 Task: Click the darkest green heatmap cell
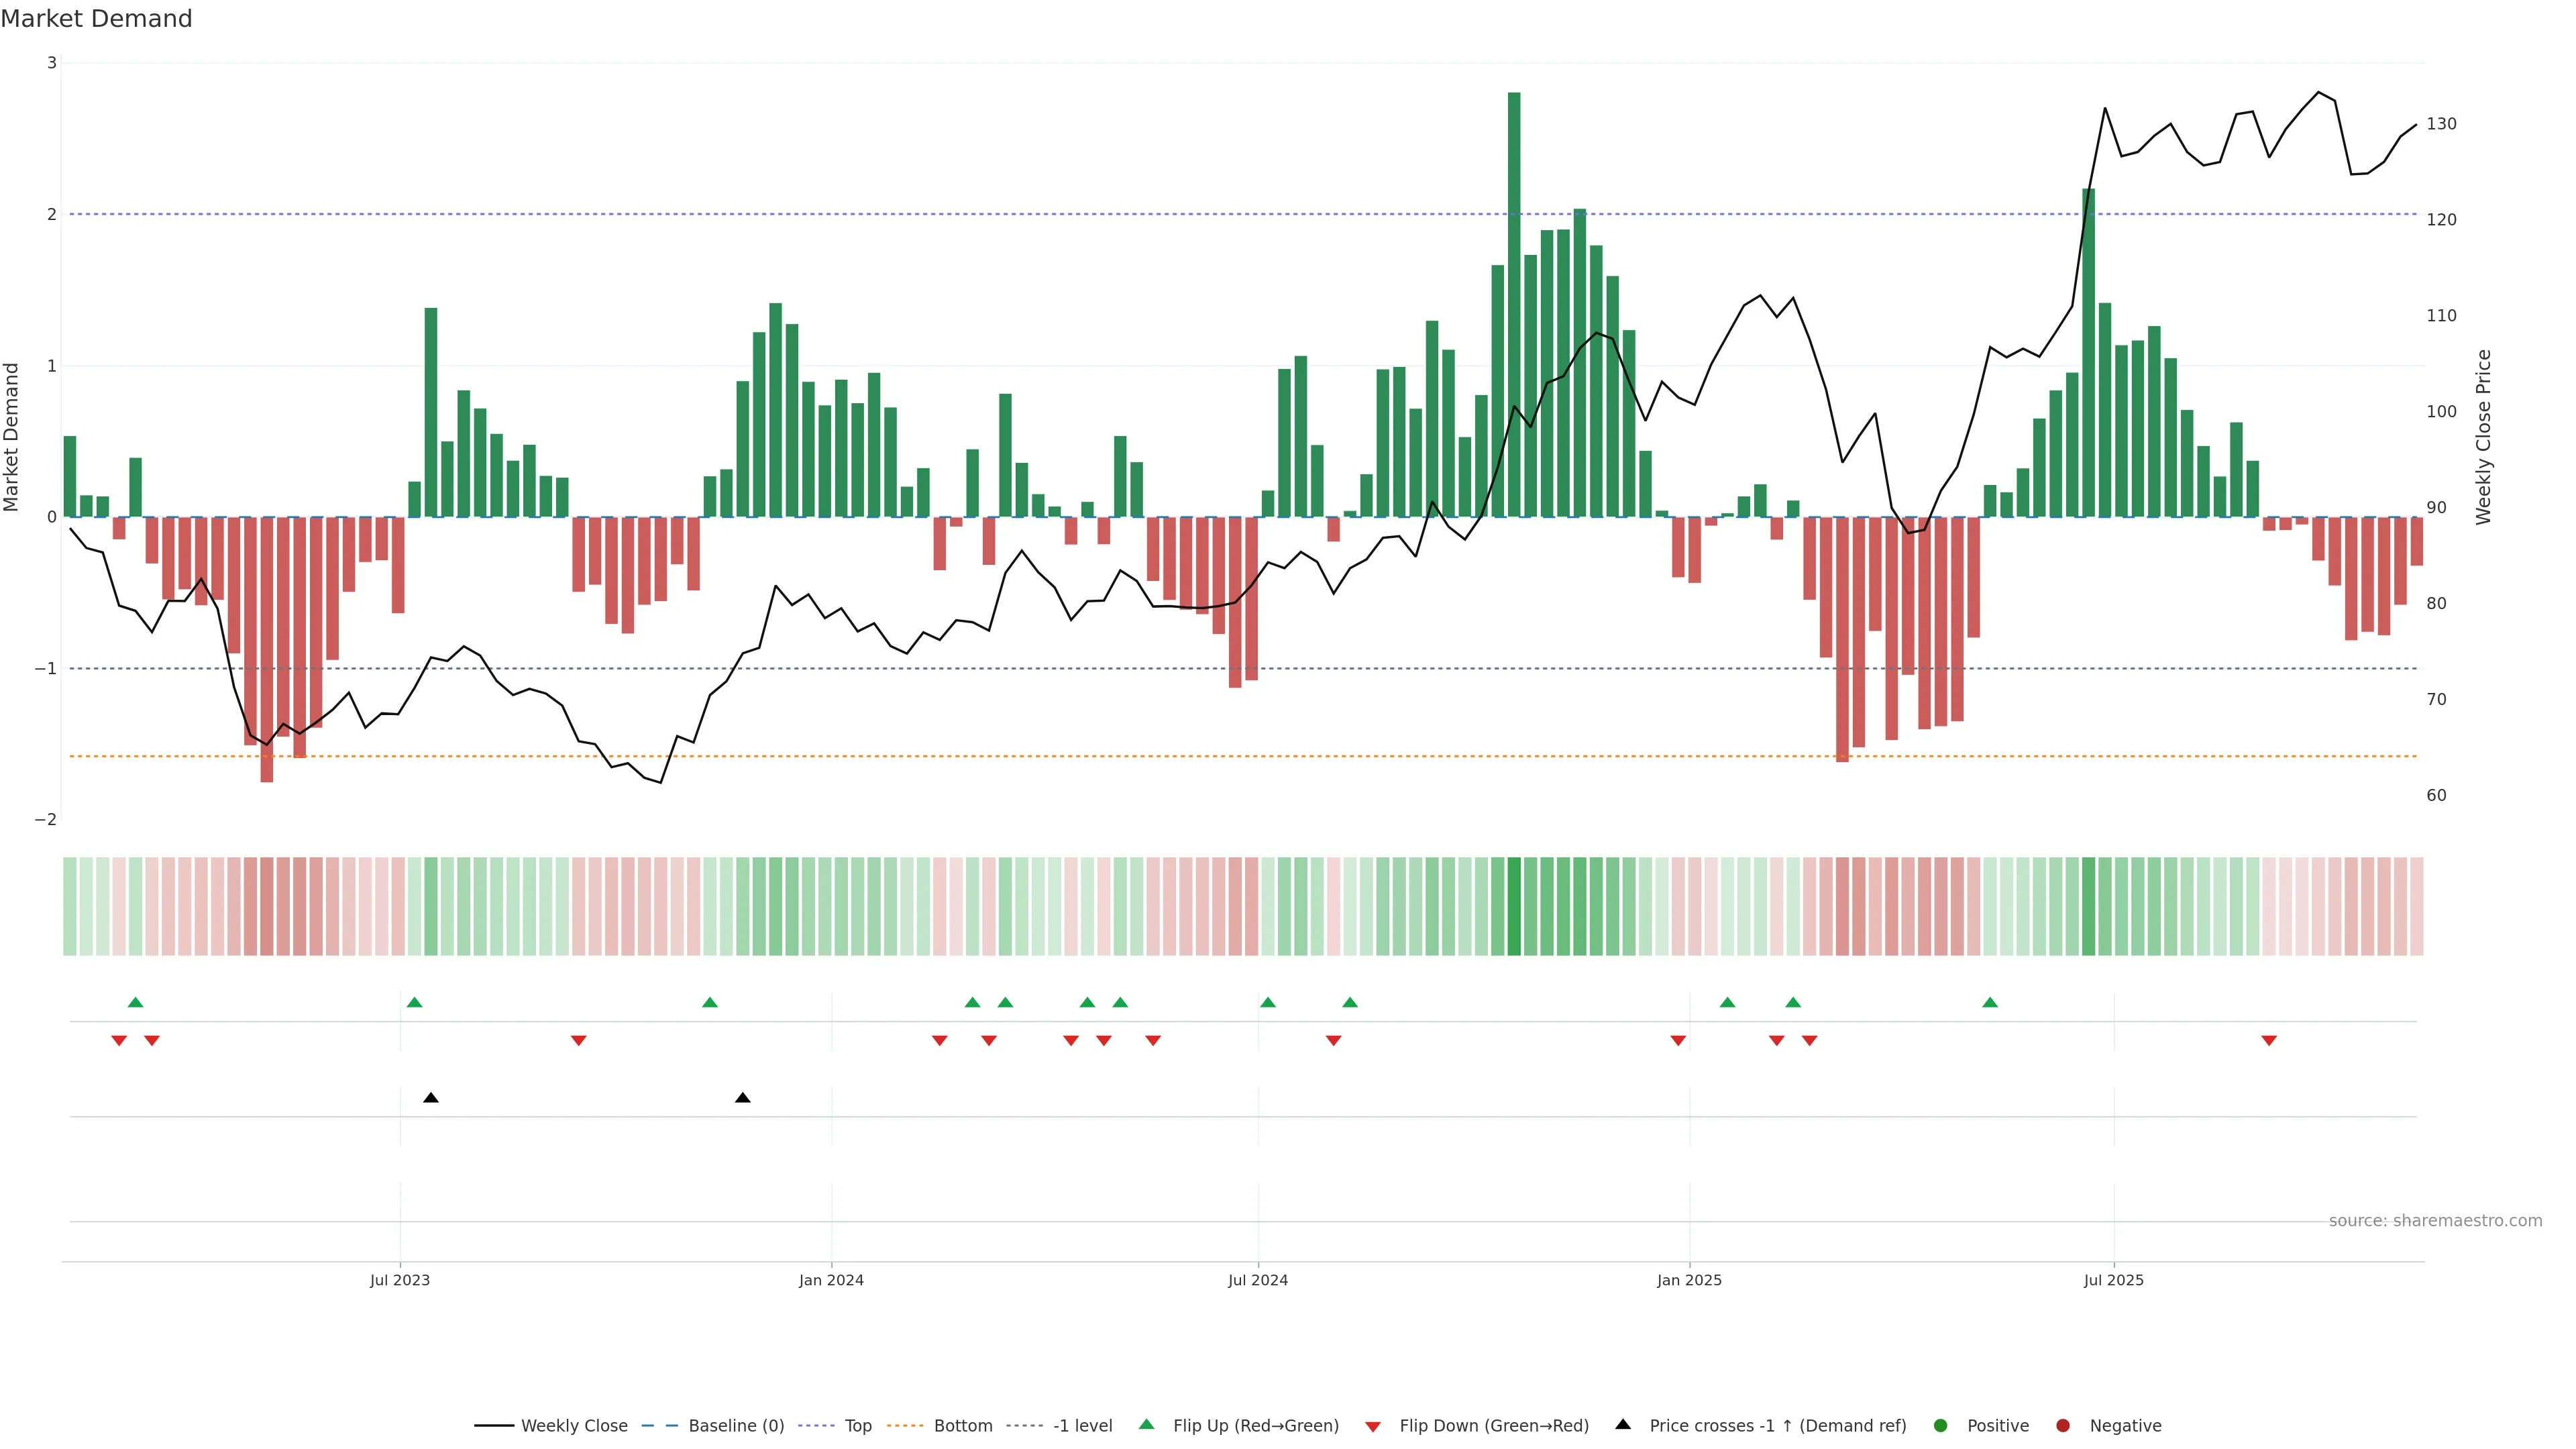(1514, 906)
